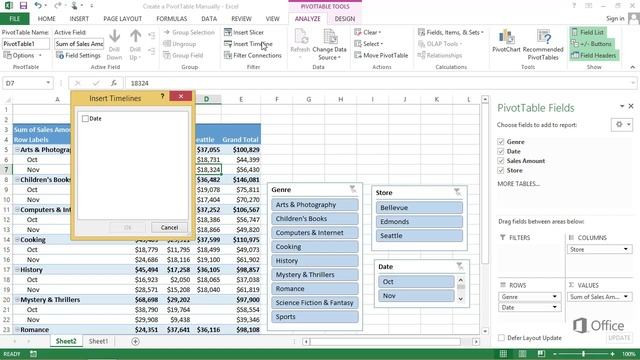Open the Select actions dropdown
The width and height of the screenshot is (640, 360).
(x=369, y=44)
